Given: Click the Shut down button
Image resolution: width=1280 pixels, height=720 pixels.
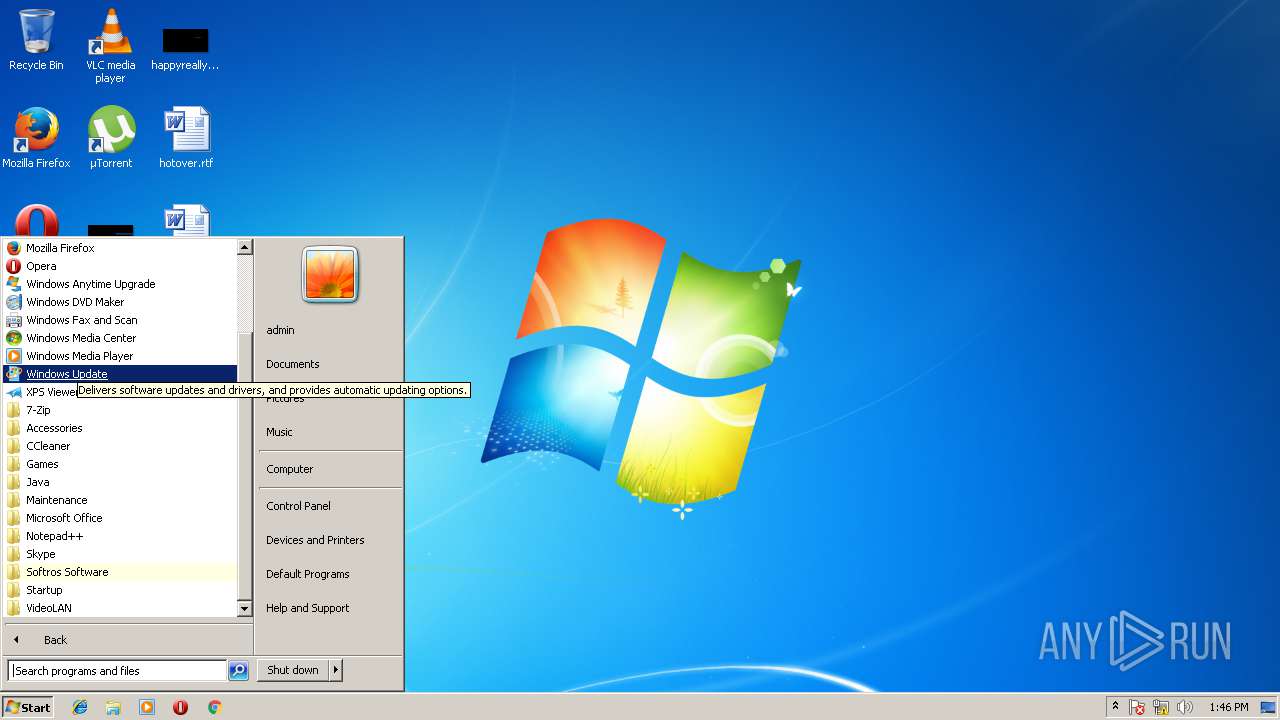Looking at the screenshot, I should [293, 670].
